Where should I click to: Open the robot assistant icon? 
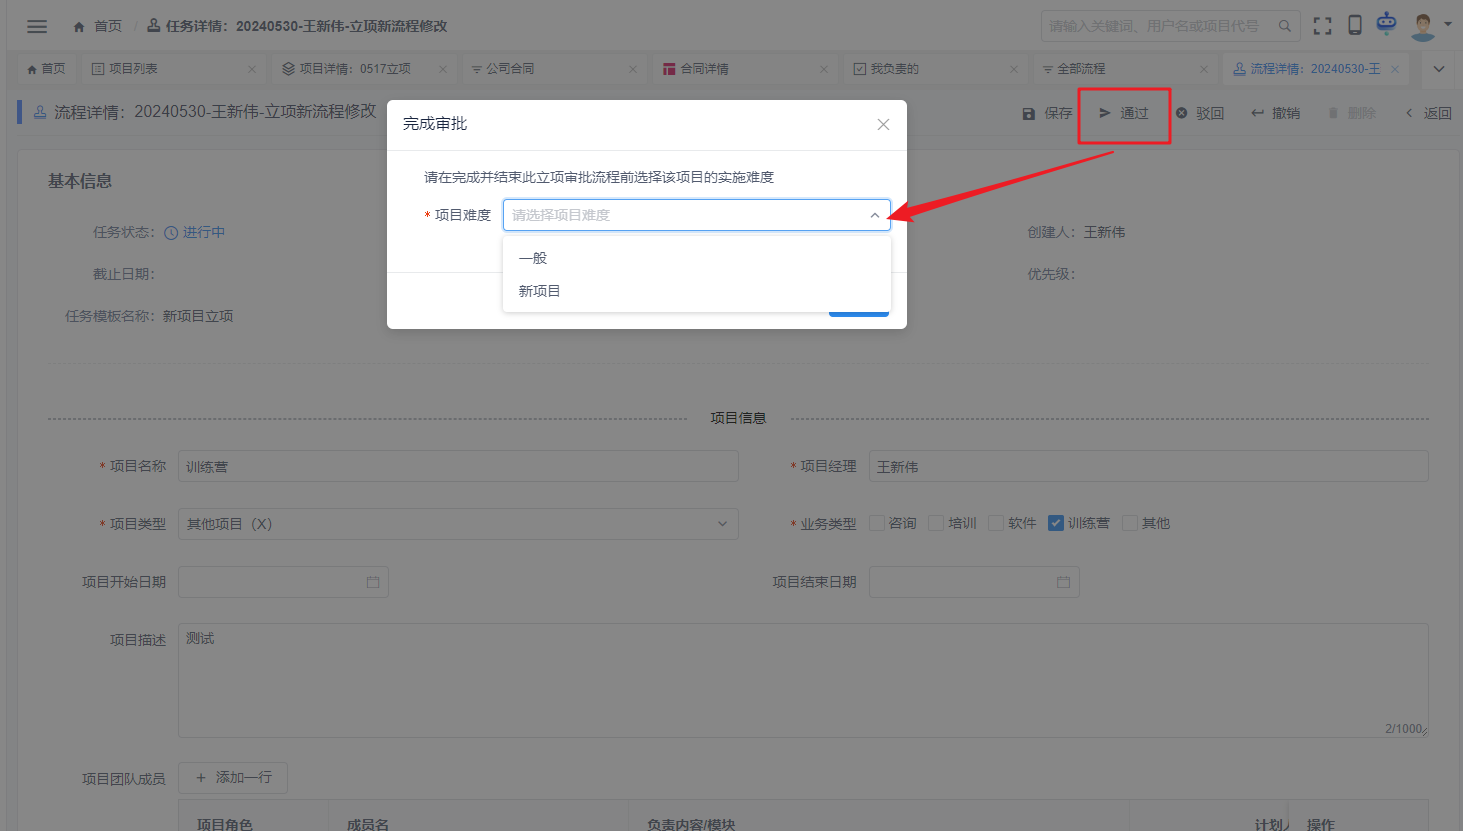[x=1386, y=24]
